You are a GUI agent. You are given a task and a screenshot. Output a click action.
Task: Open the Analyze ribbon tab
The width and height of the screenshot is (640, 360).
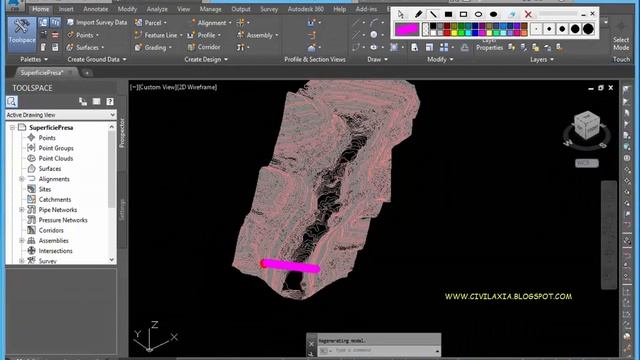point(157,9)
